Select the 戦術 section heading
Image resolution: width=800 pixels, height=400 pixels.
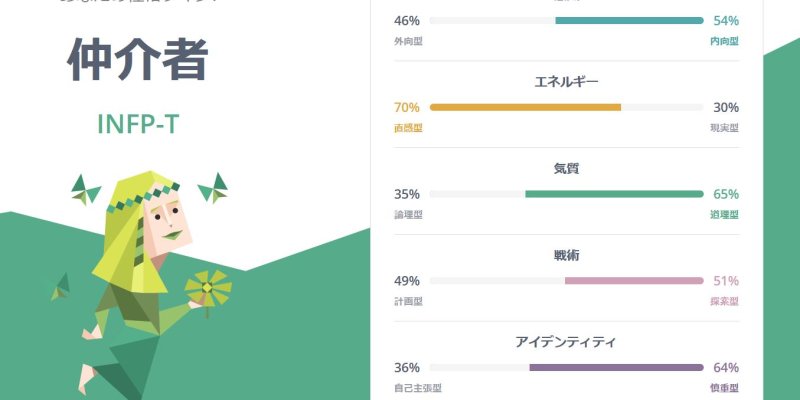point(566,256)
